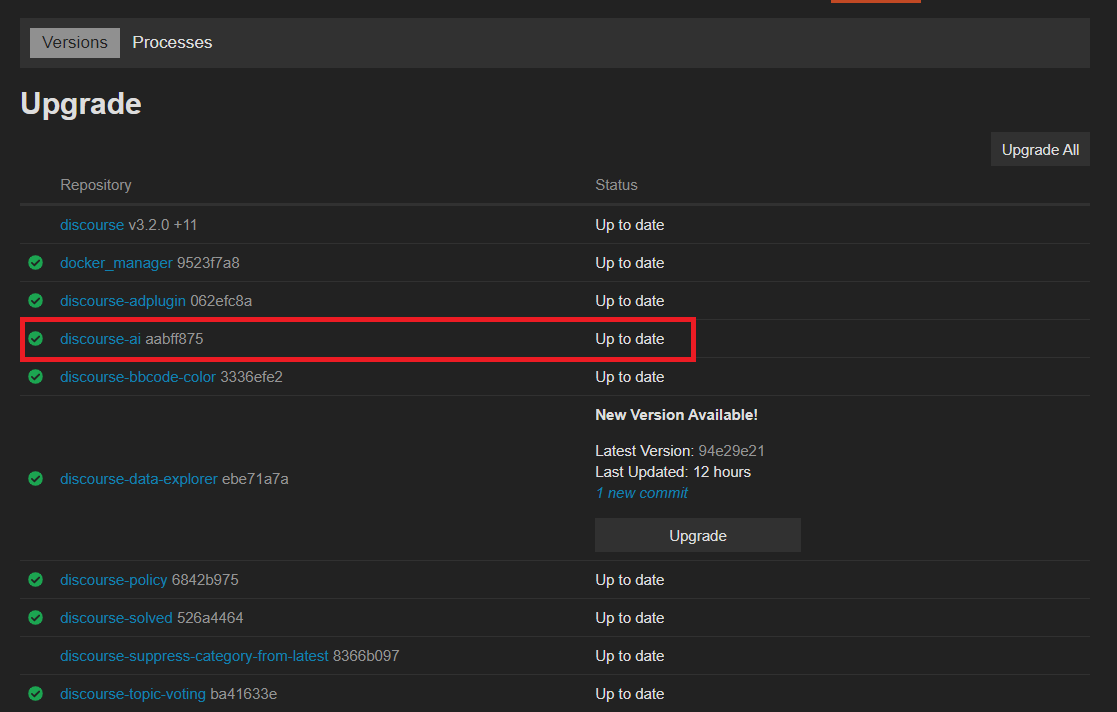Click 'Up to date' status for docker_manager

click(630, 263)
